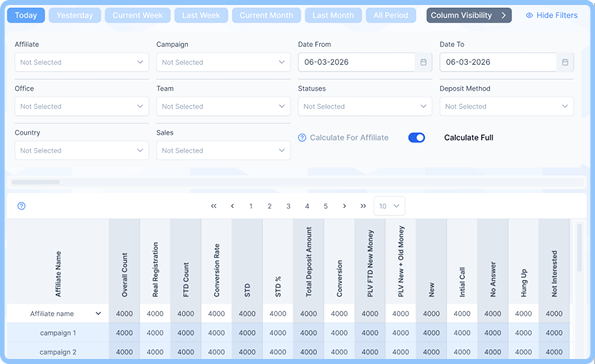
Task: Select the Last Week tab
Action: [x=201, y=16]
